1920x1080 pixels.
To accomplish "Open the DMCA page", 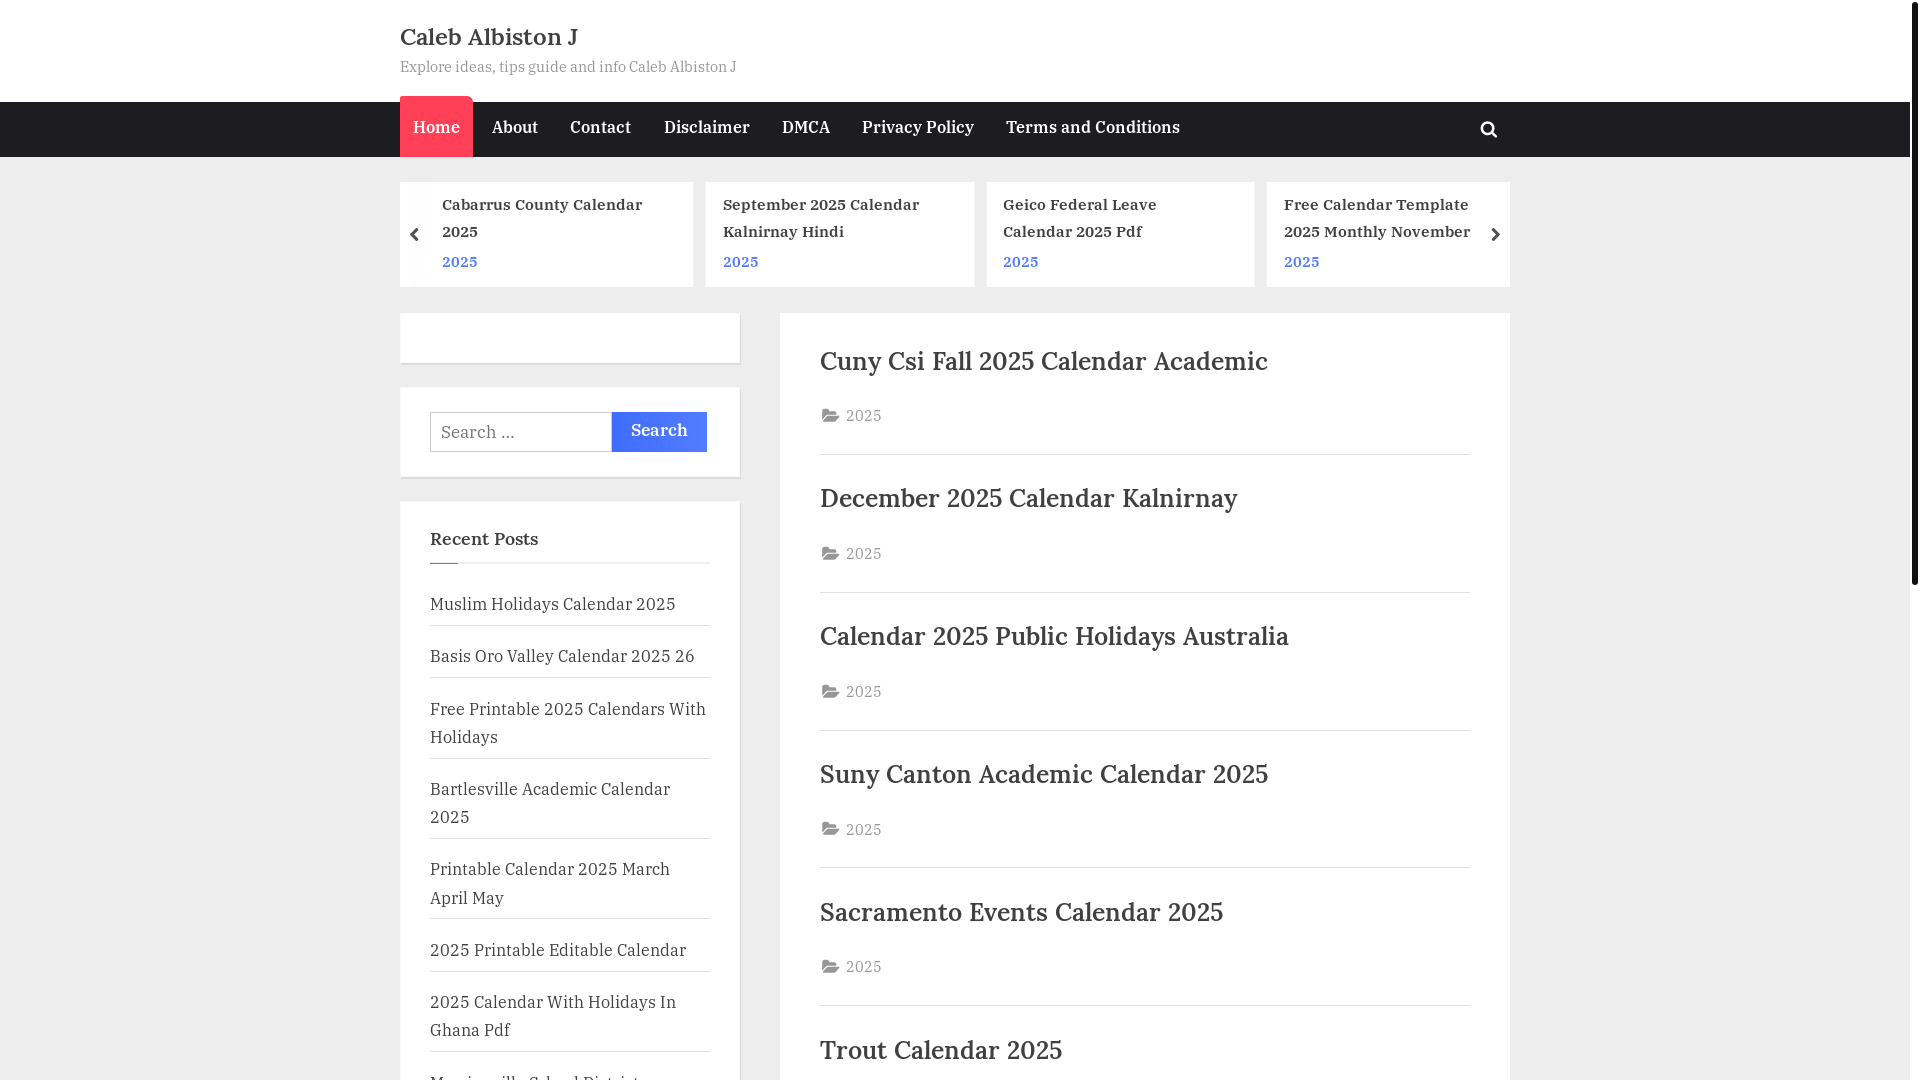I will [x=806, y=128].
